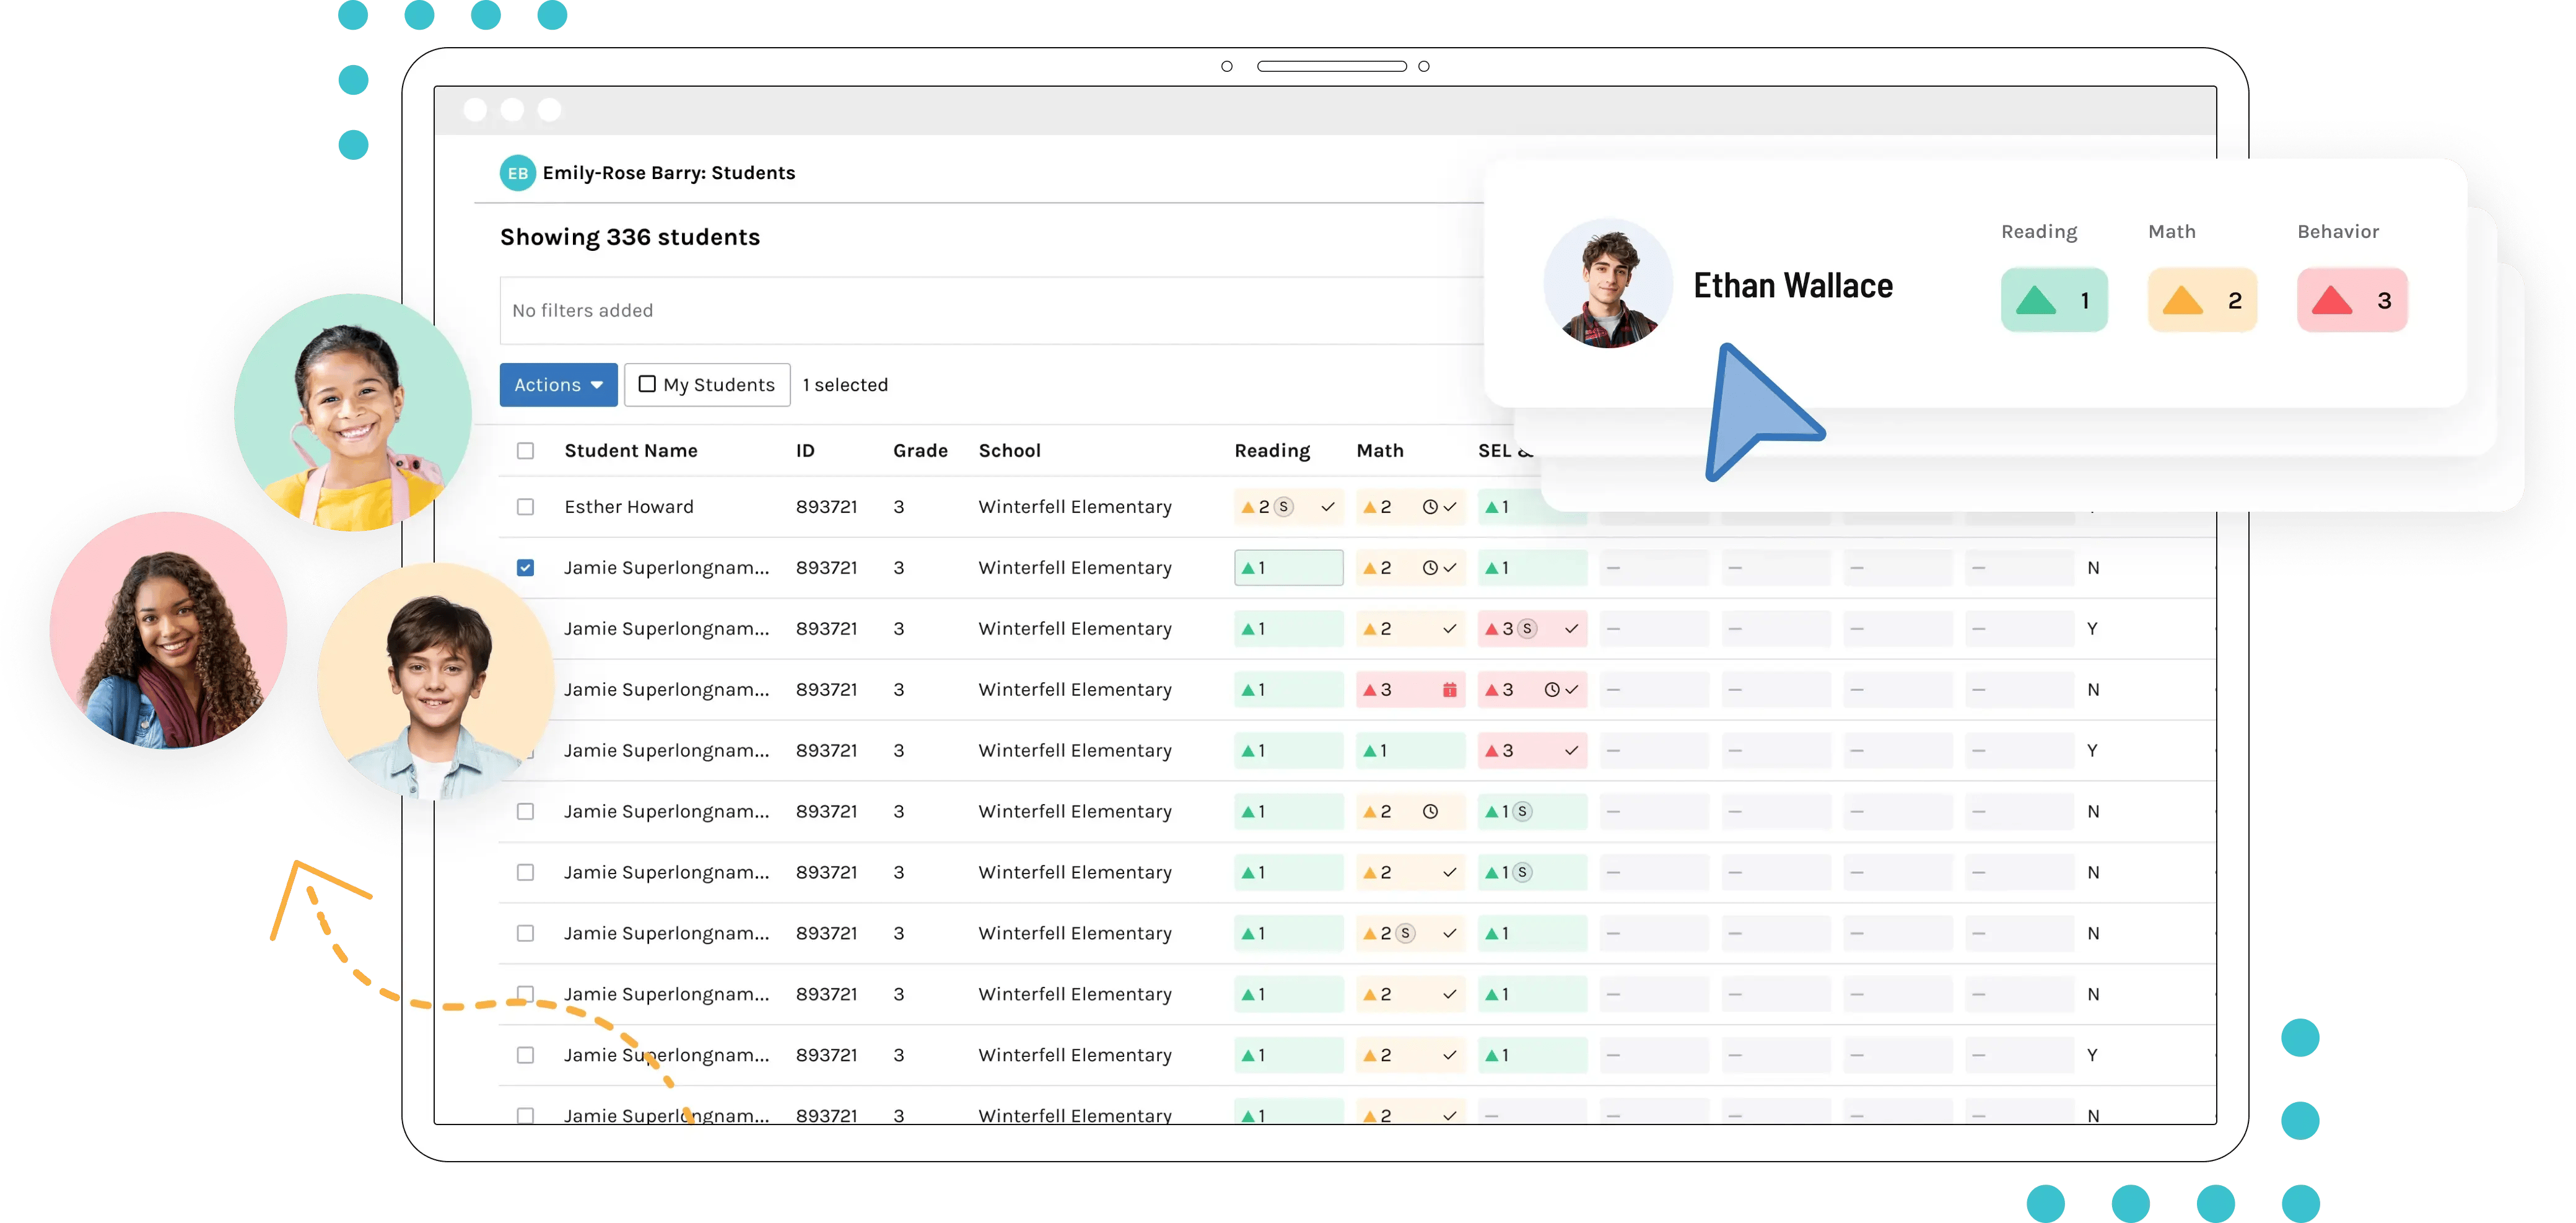The image size is (2576, 1223).
Task: Uncheck the selected Jamie Superlongnam row
Action: click(x=526, y=567)
